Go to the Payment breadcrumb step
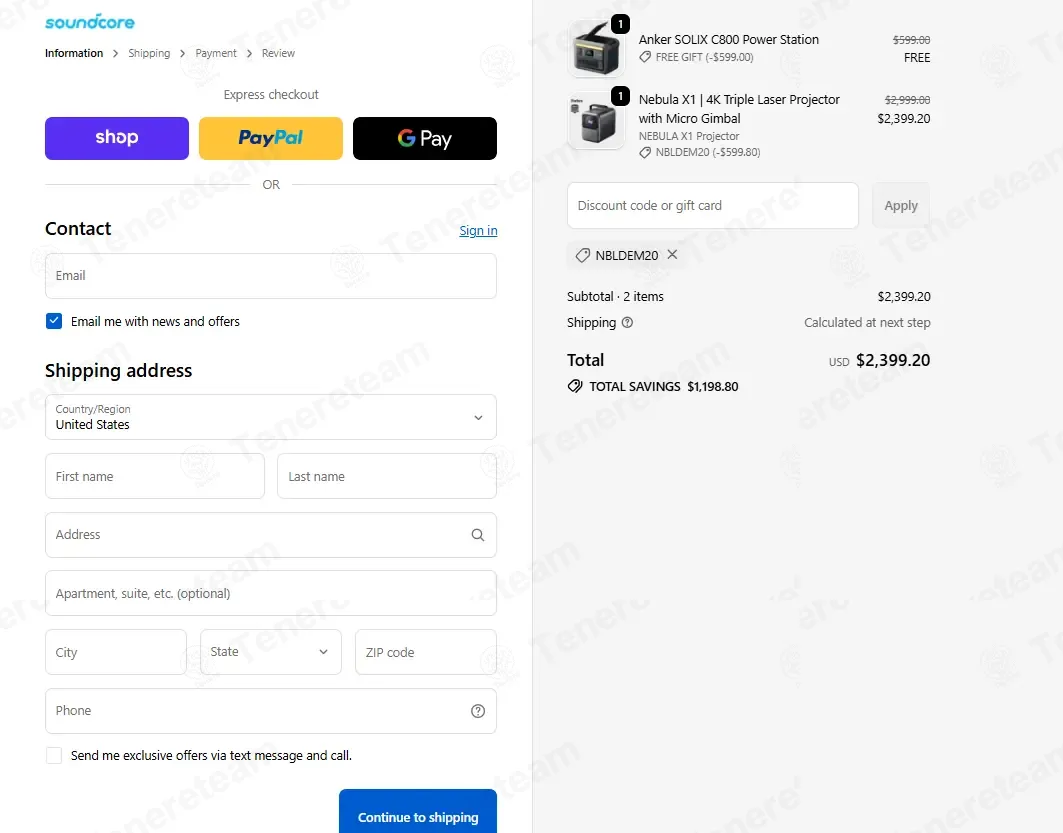Viewport: 1063px width, 833px height. (216, 53)
